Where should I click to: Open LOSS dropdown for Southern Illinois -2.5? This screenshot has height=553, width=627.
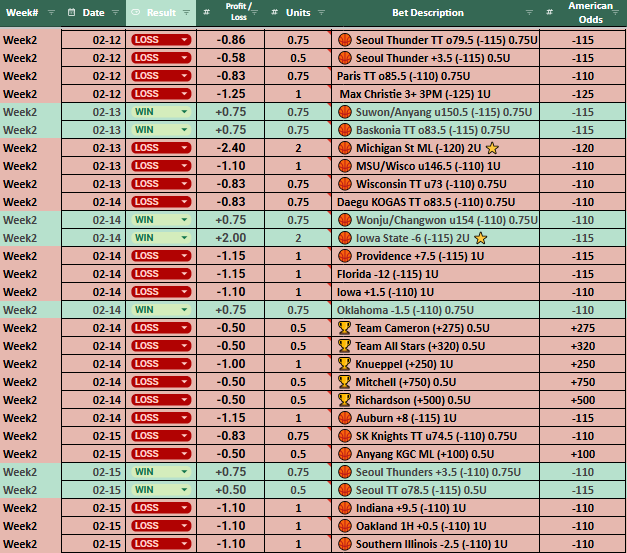184,544
